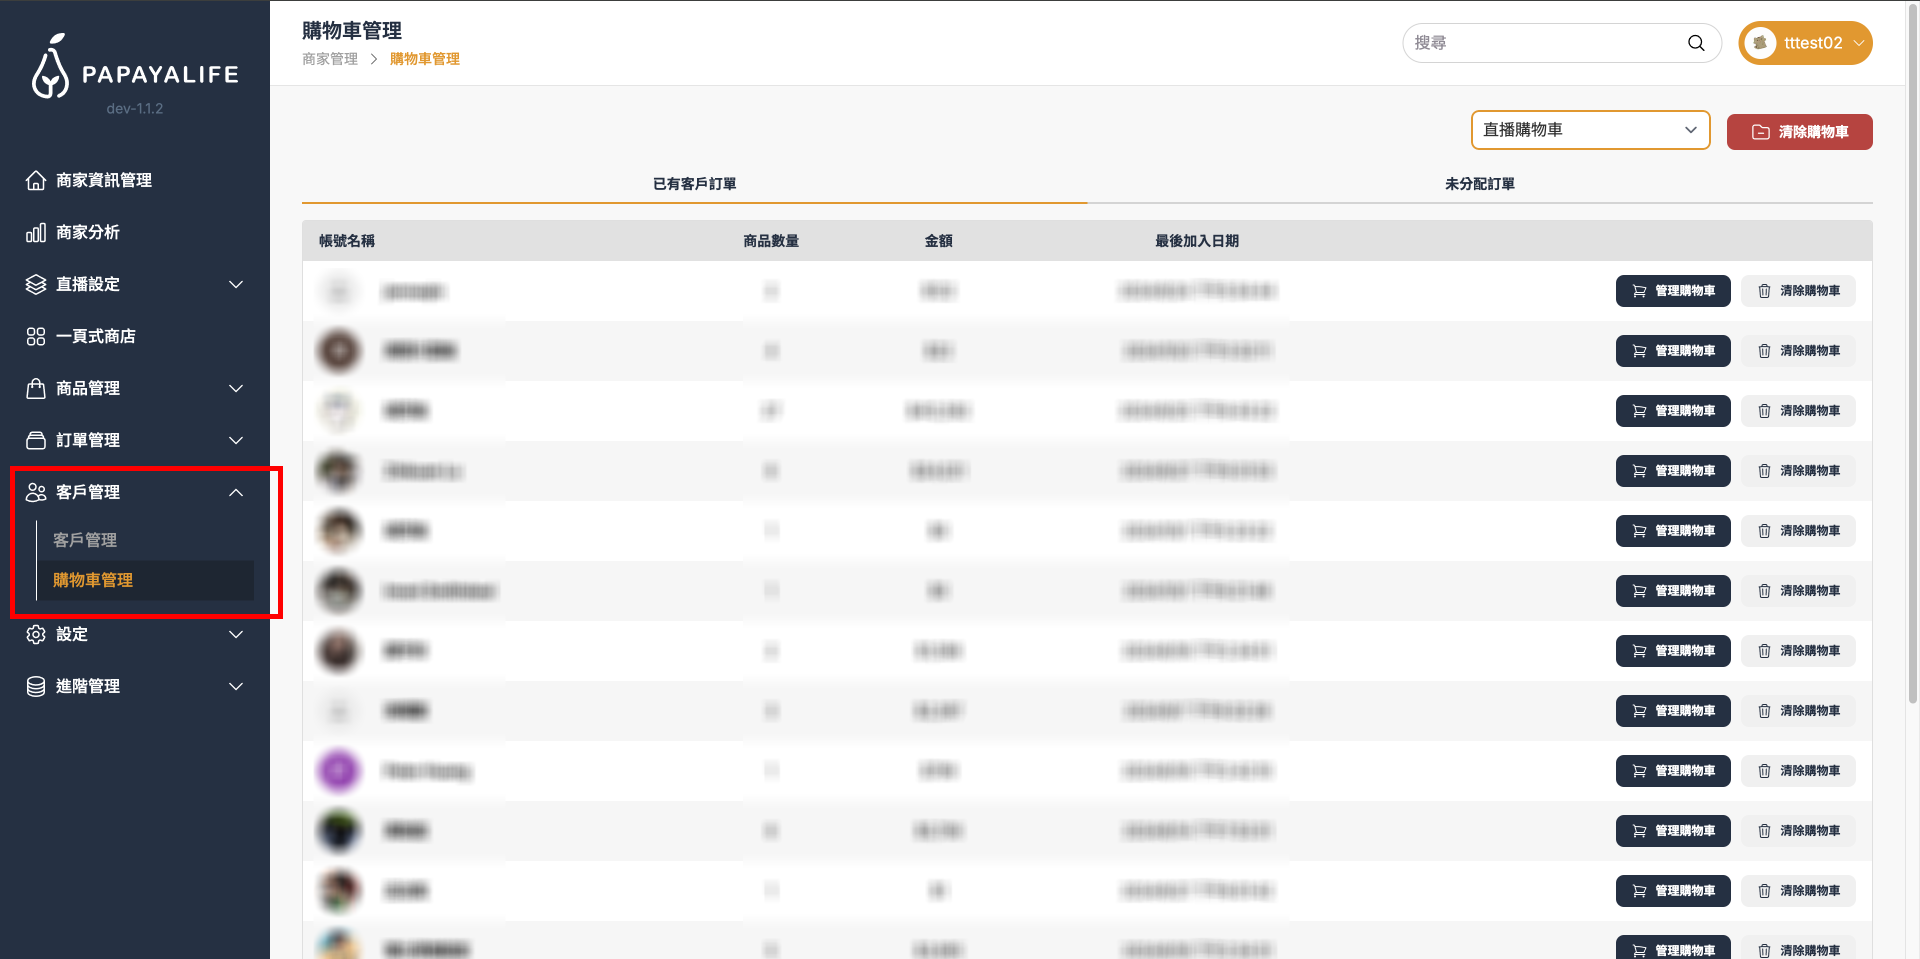
Task: Click the purple customer avatar
Action: tap(339, 771)
